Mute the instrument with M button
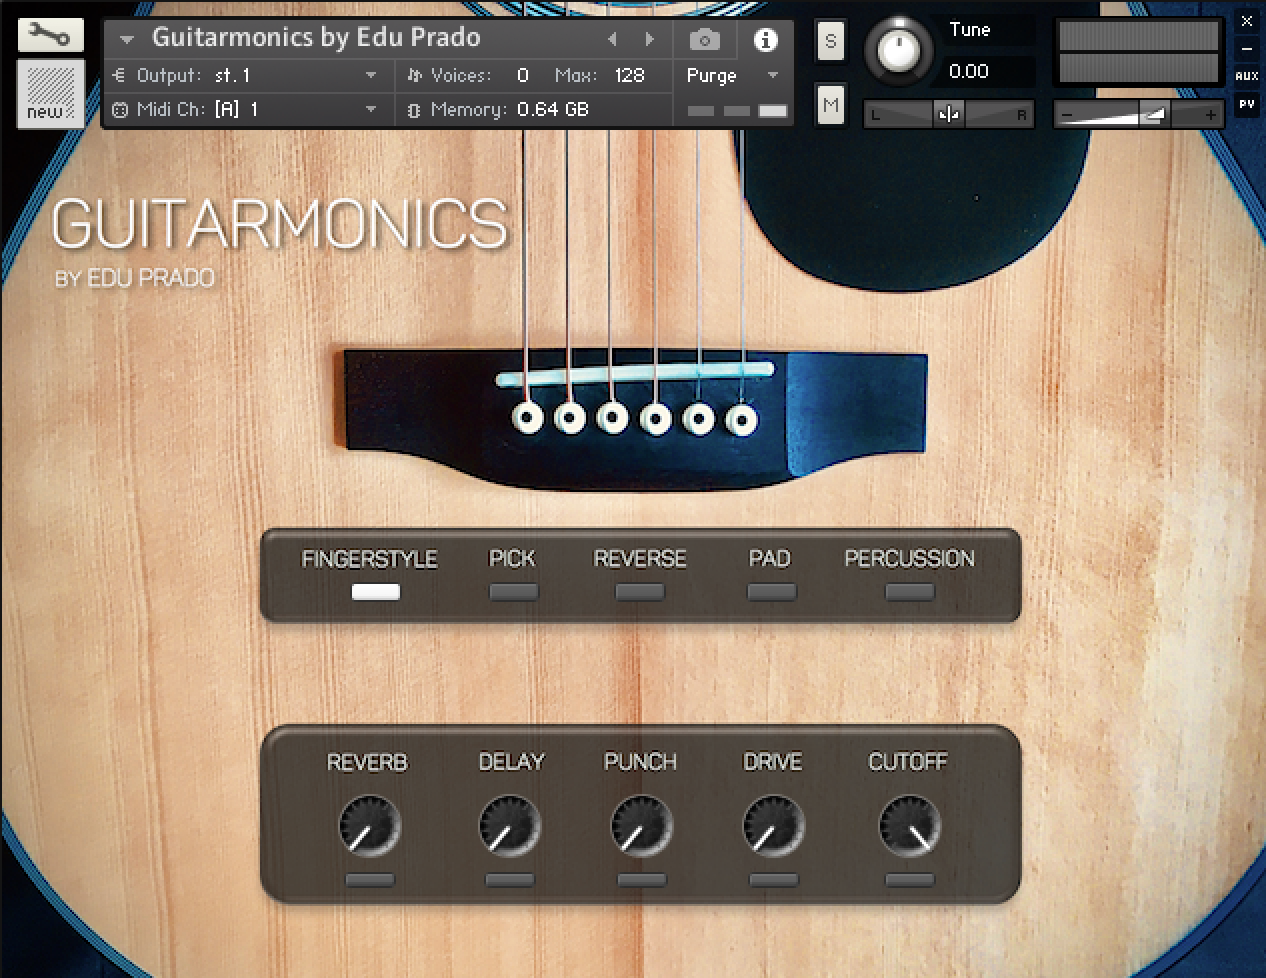 pos(830,105)
